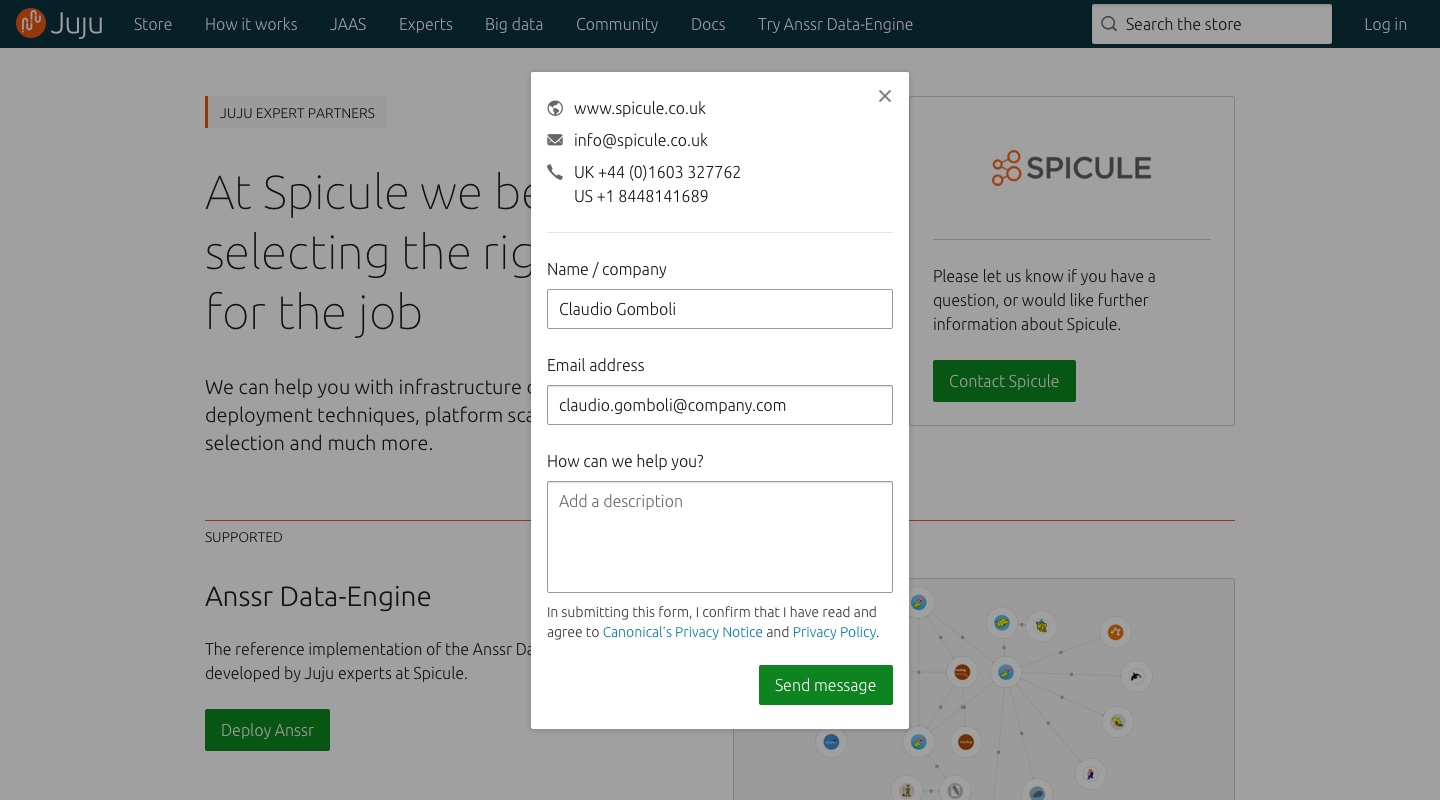Open the Store menu item

pos(153,24)
